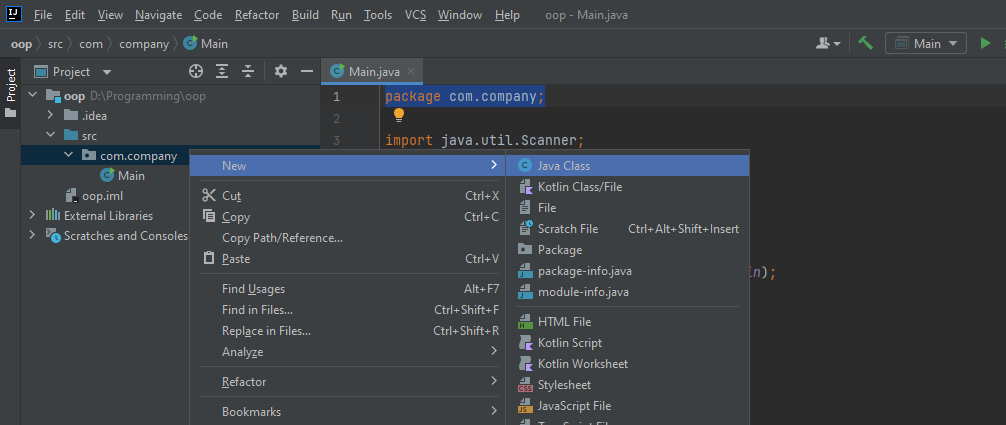Open the Edit menu
The image size is (1006, 425).
pos(74,15)
